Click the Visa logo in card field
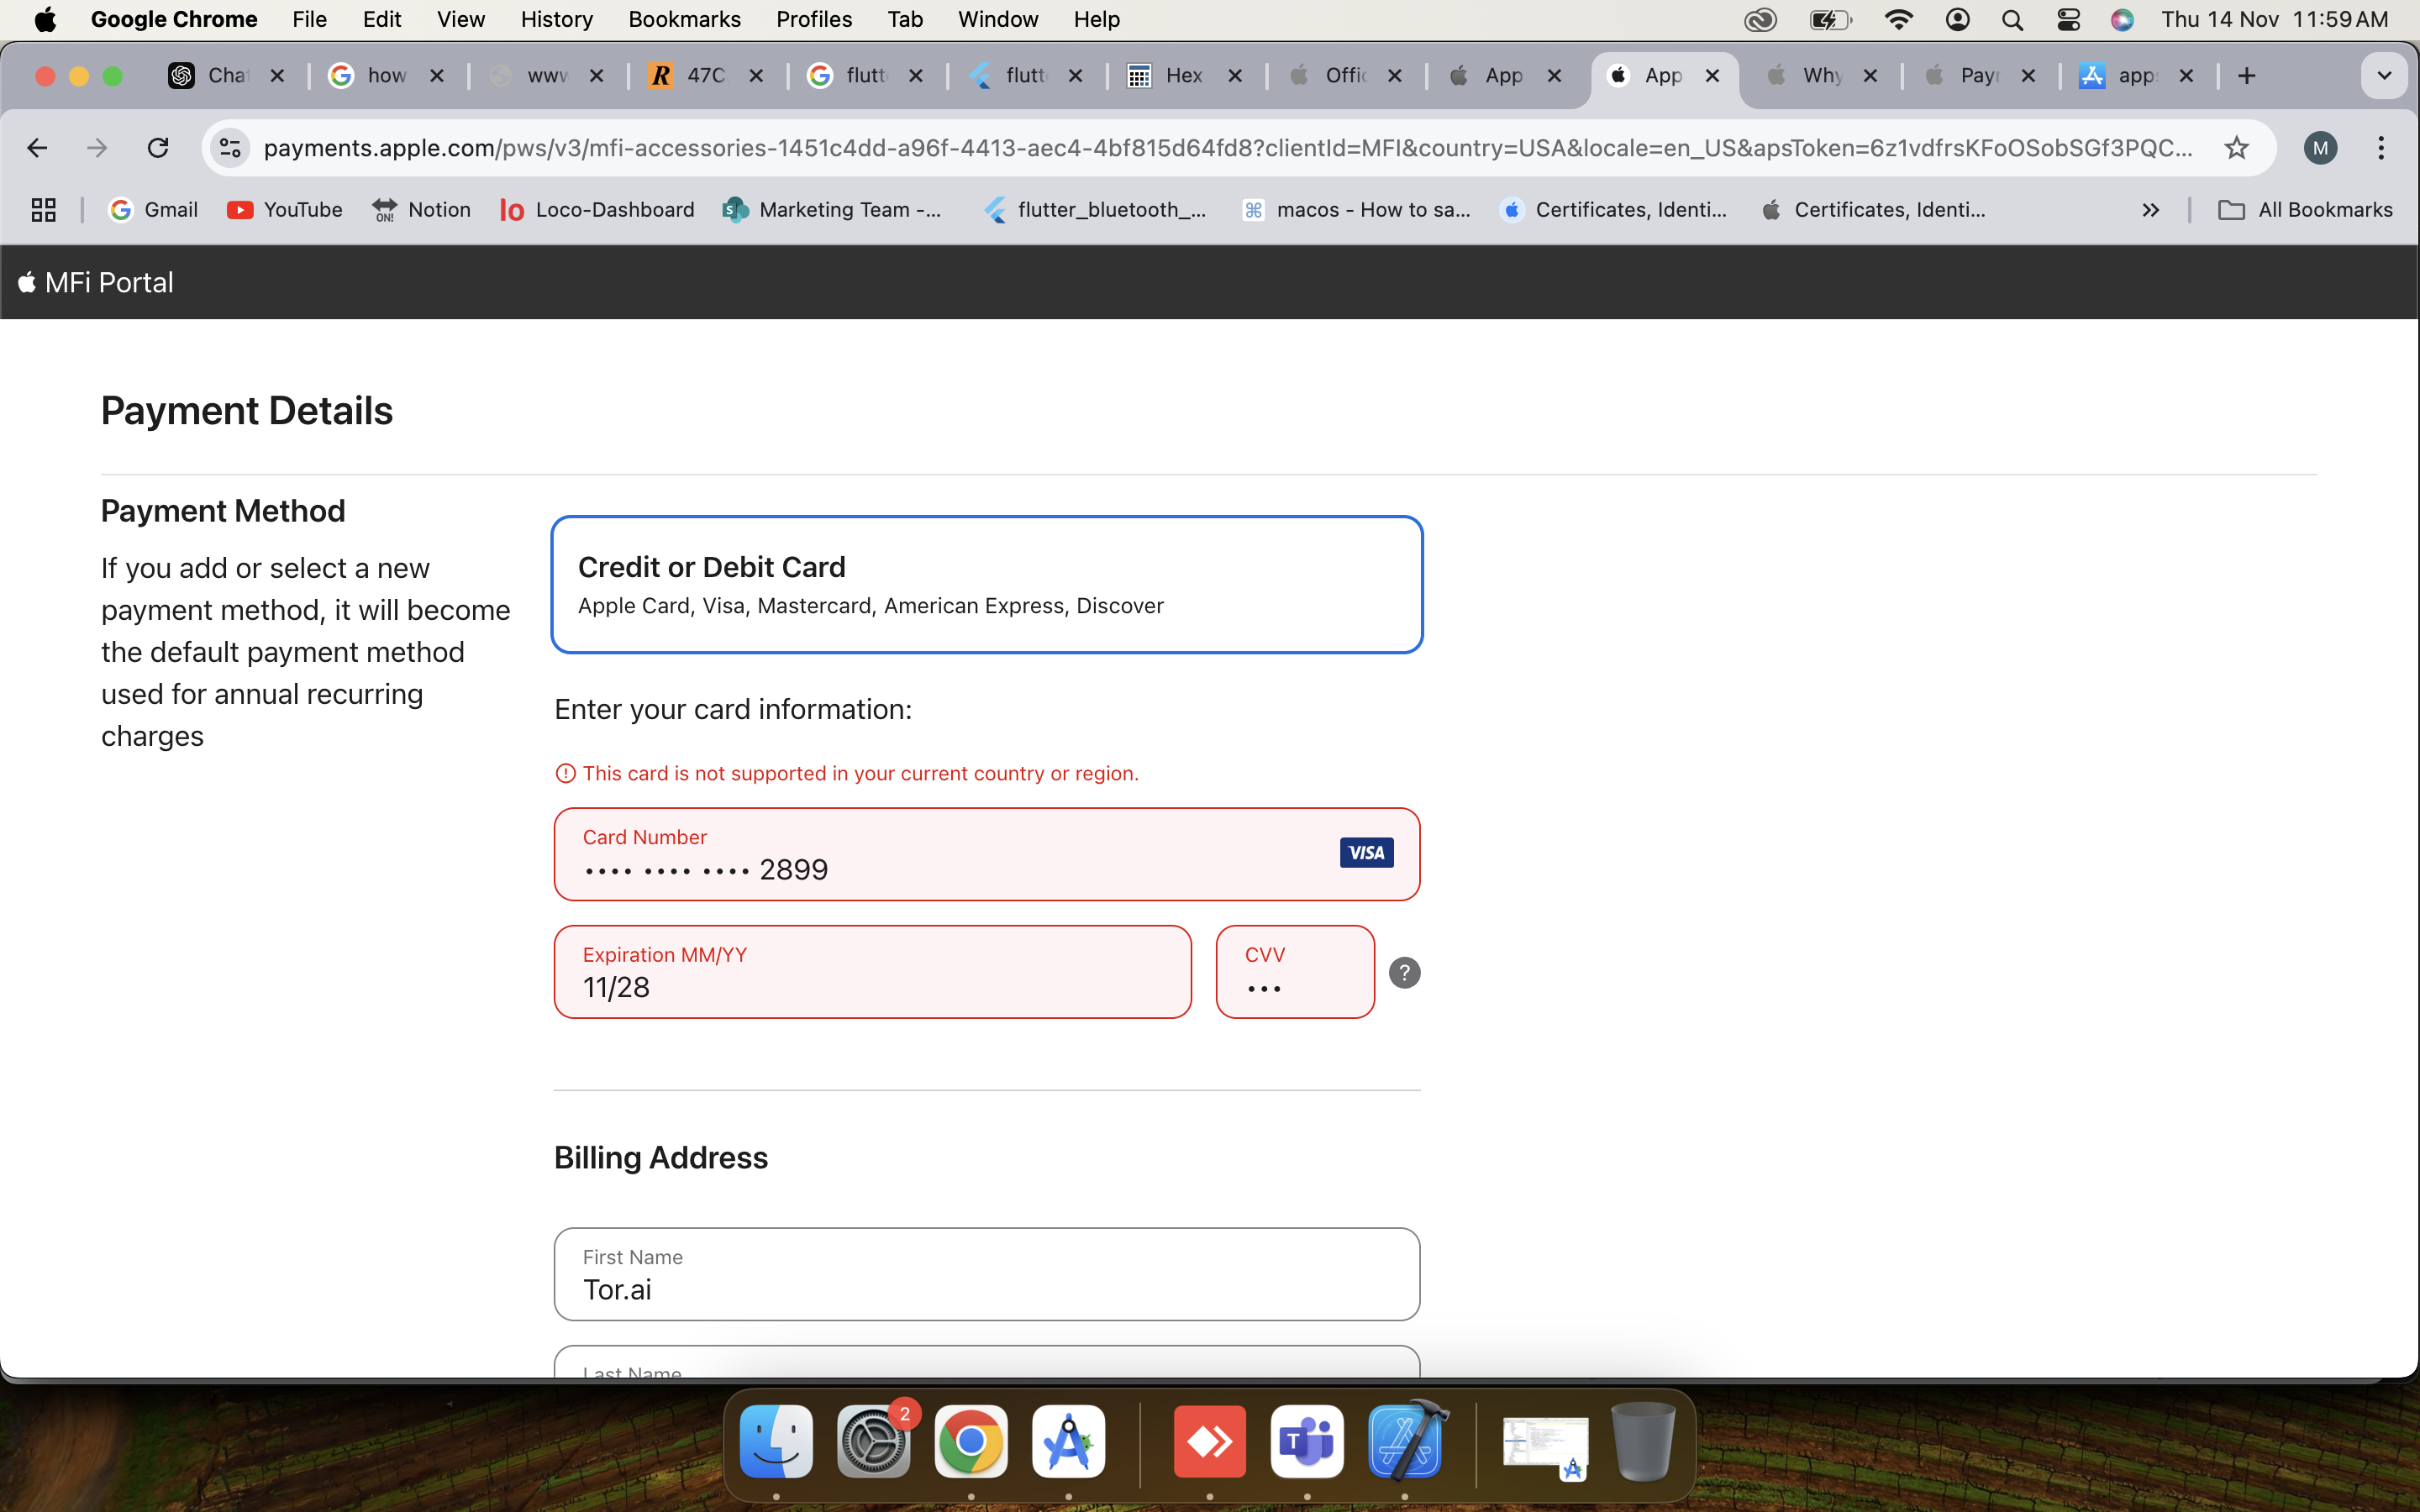Viewport: 2420px width, 1512px height. [1366, 853]
